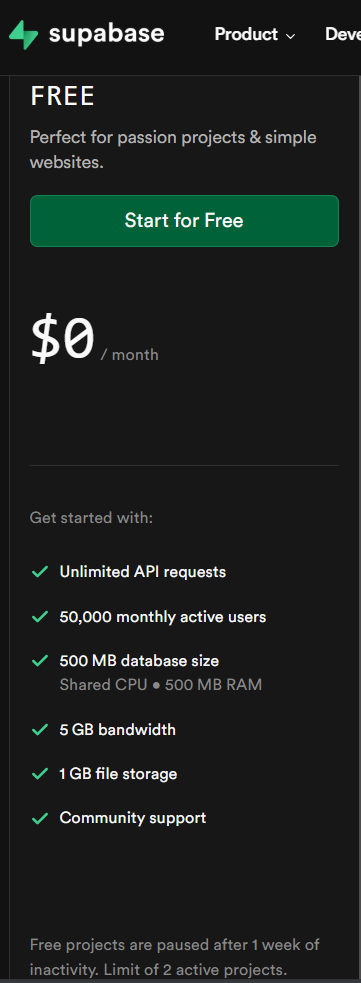
Task: Click the Shared CPU 500 MB RAM subtext
Action: coord(160,685)
